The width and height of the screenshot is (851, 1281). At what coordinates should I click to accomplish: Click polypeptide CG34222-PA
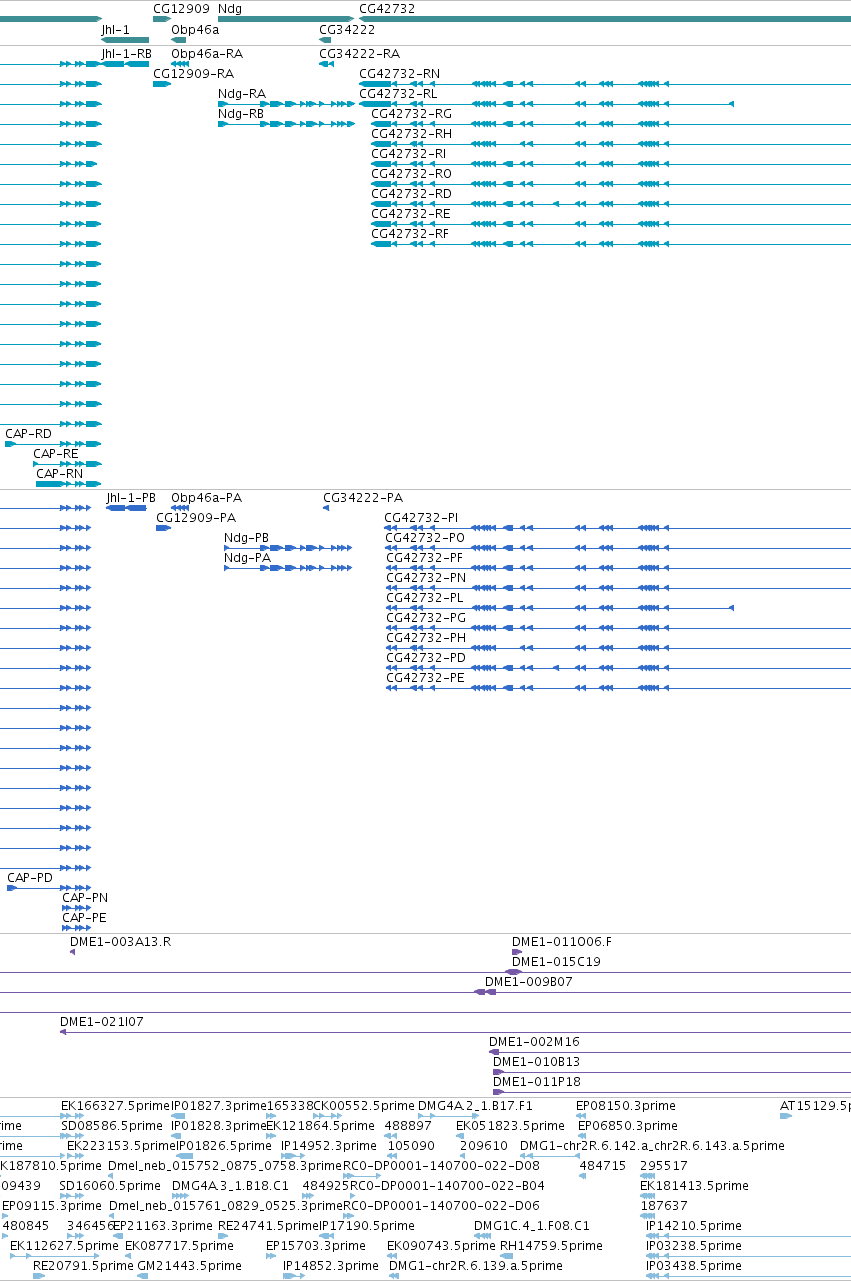click(x=363, y=497)
